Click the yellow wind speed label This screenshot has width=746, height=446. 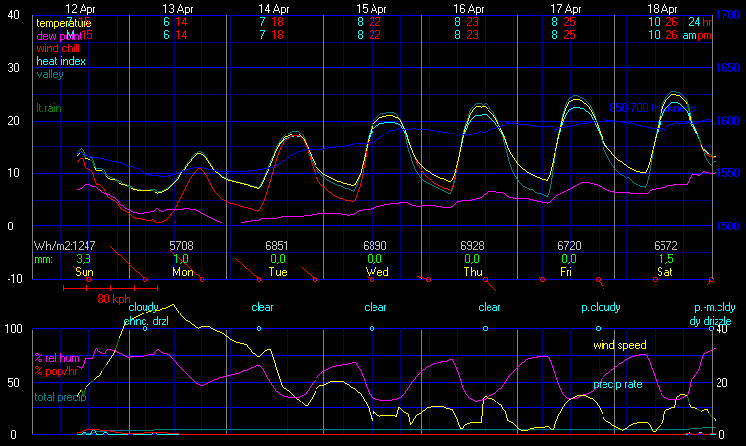[x=617, y=345]
